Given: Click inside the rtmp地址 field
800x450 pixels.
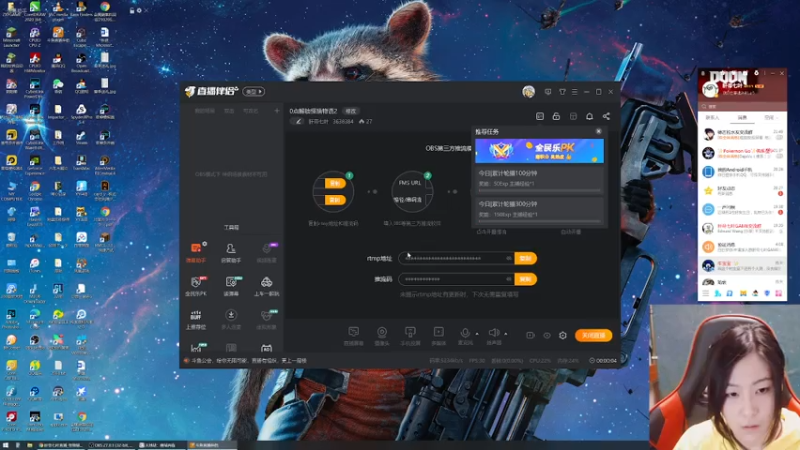Looking at the screenshot, I should 457,258.
